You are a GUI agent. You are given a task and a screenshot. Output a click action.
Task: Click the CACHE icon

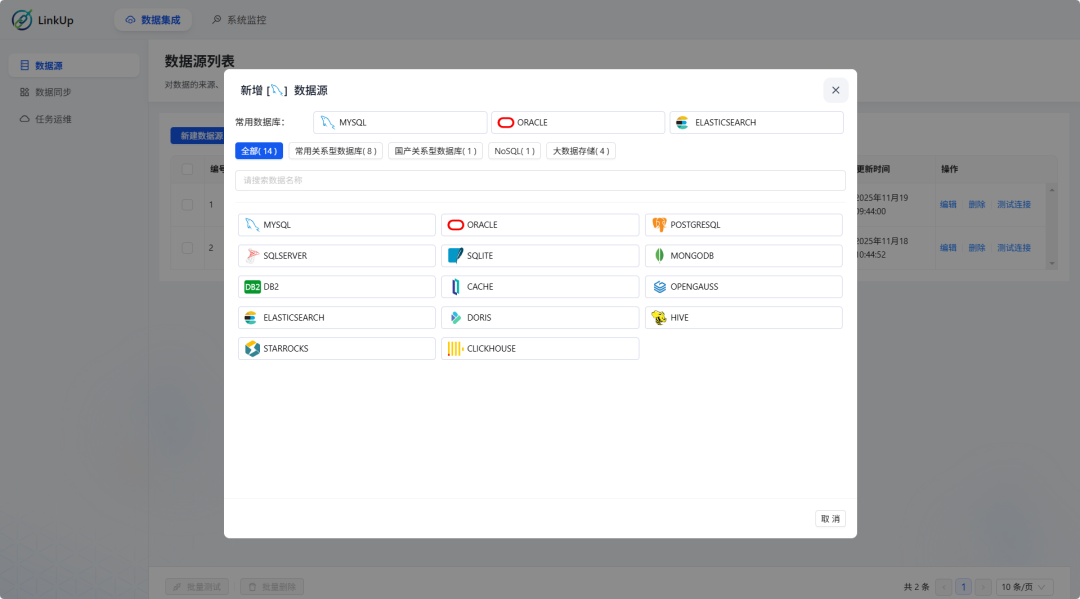[455, 286]
